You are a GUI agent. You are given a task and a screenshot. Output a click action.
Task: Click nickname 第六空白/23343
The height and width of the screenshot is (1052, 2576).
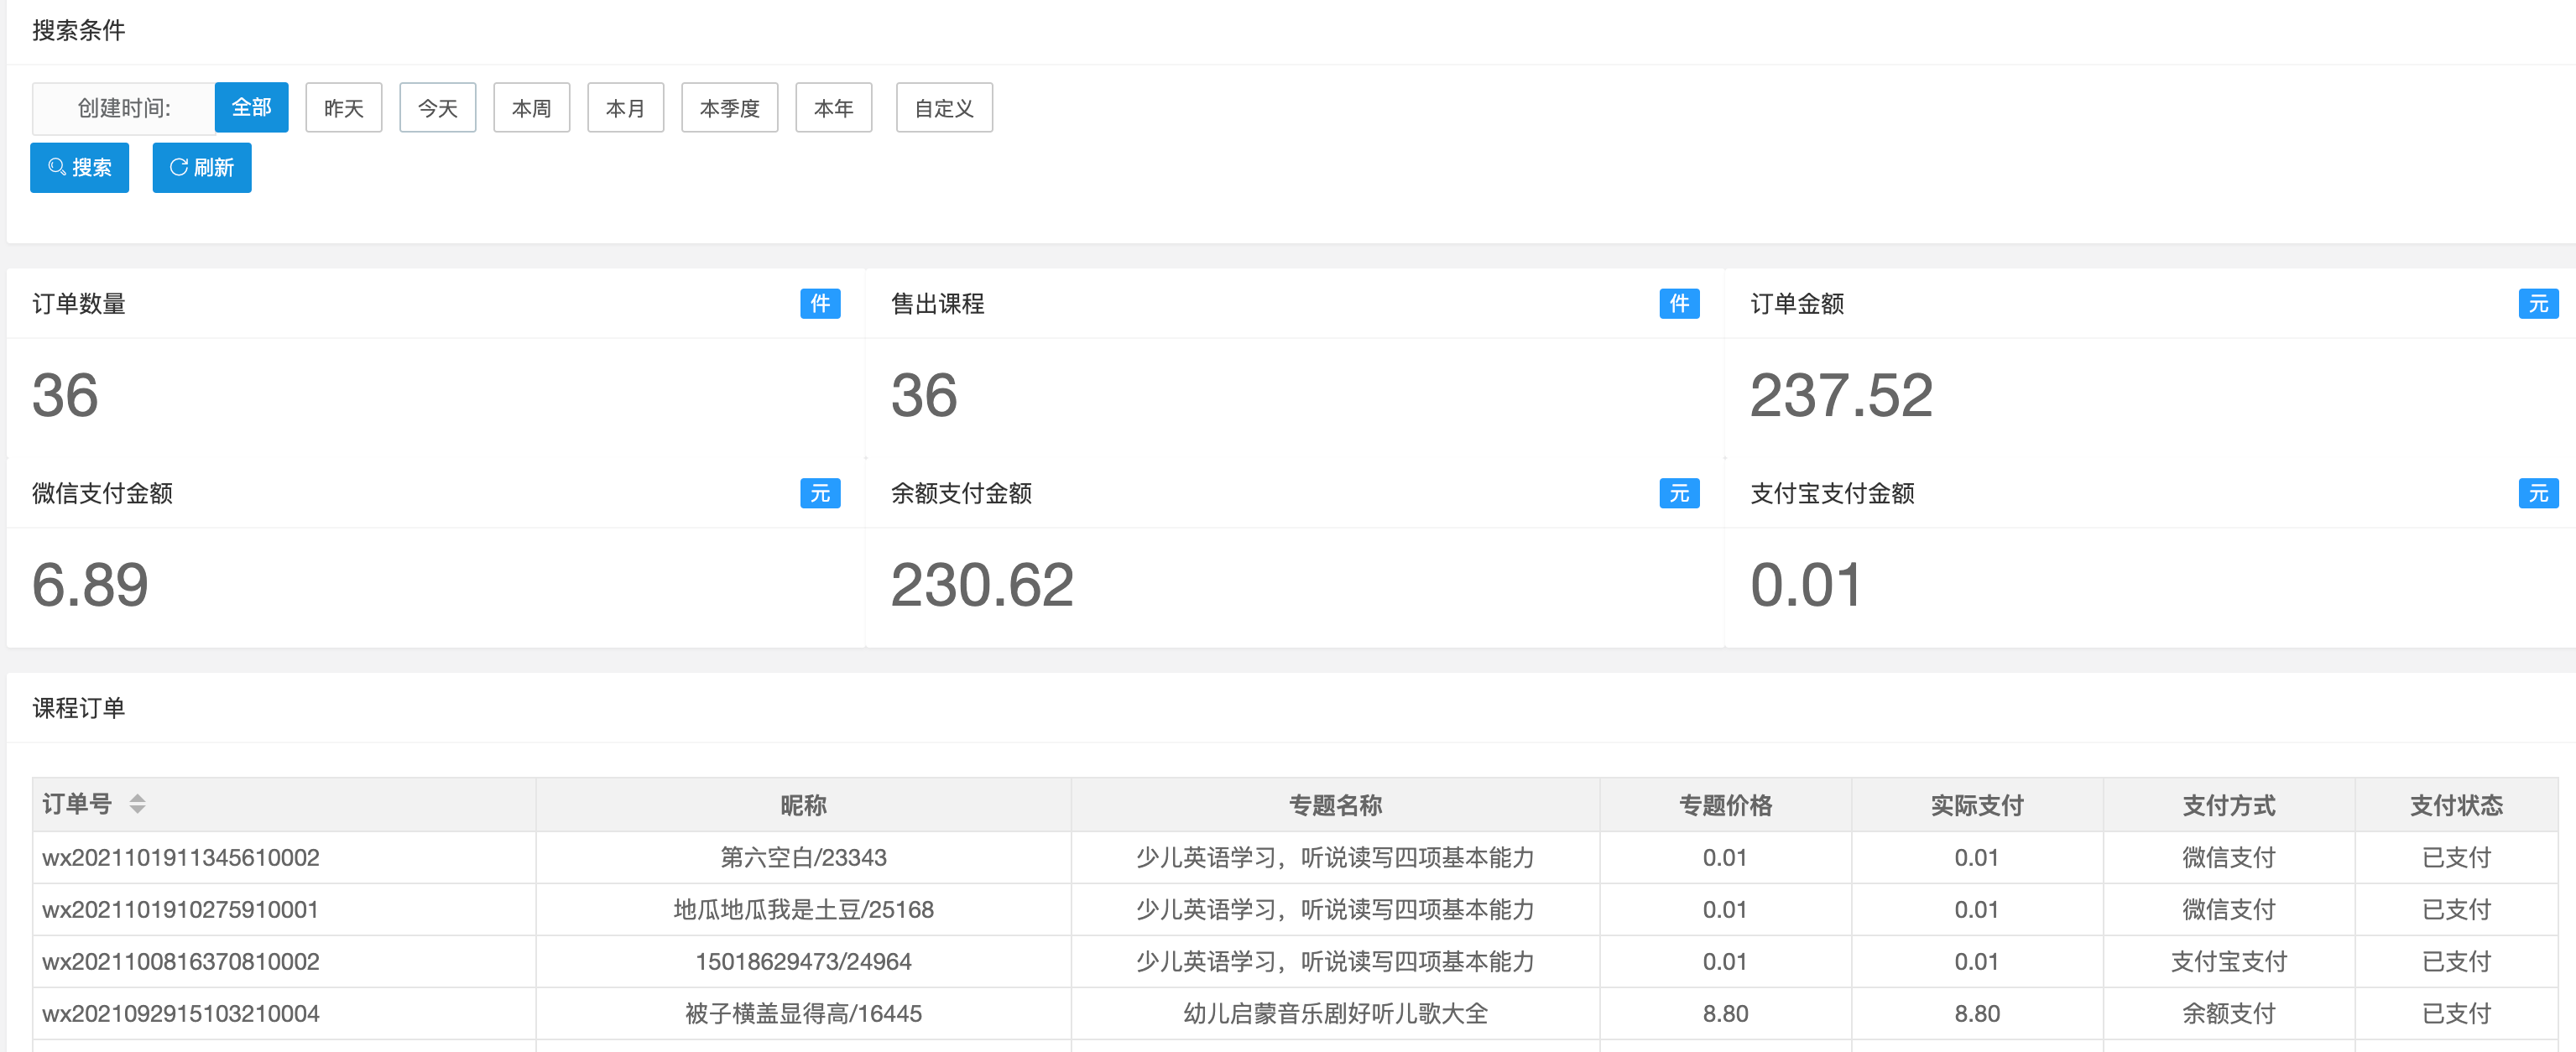point(804,858)
